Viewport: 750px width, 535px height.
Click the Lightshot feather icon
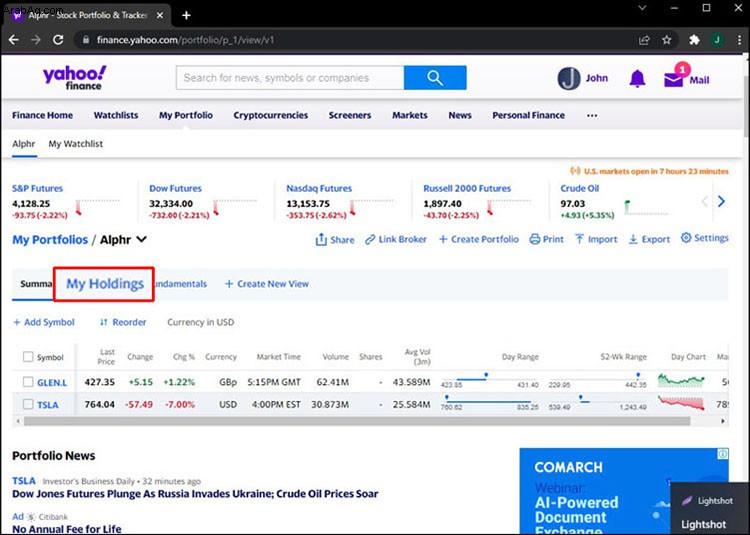pos(687,501)
